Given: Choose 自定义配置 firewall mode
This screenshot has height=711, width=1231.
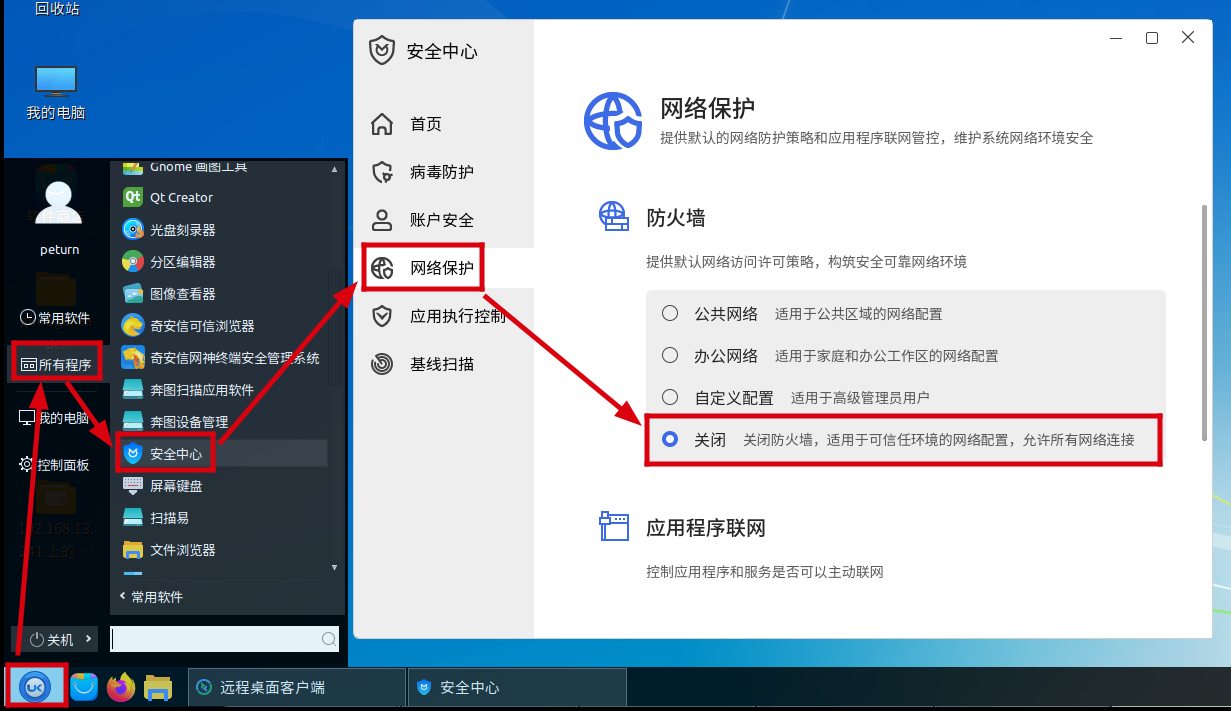Looking at the screenshot, I should pyautogui.click(x=670, y=397).
